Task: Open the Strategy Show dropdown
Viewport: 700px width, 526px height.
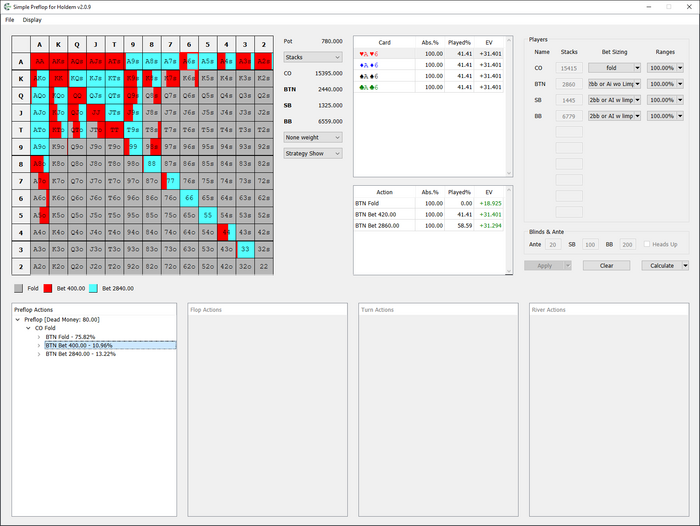Action: click(313, 154)
